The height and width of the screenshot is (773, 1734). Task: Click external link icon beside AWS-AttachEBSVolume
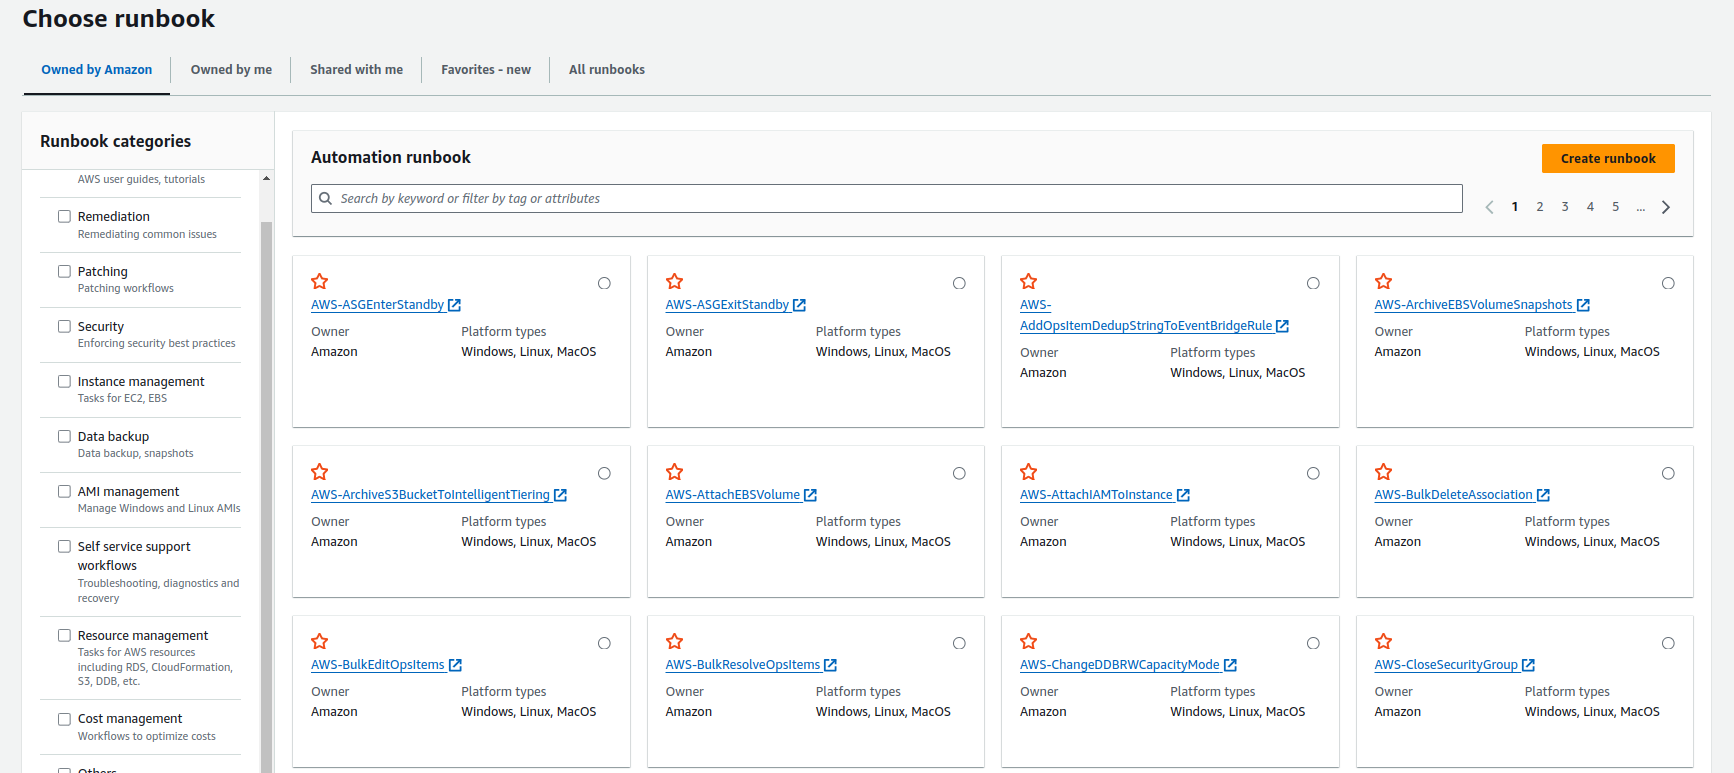click(x=811, y=495)
